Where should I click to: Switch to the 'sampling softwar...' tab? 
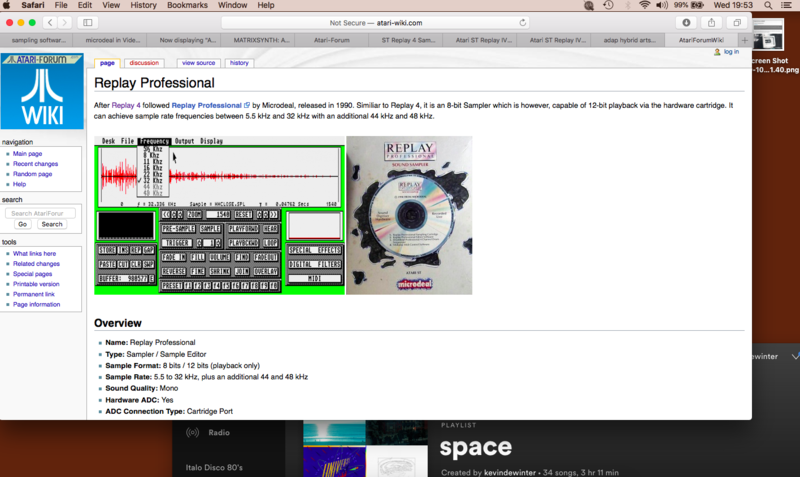coord(37,40)
